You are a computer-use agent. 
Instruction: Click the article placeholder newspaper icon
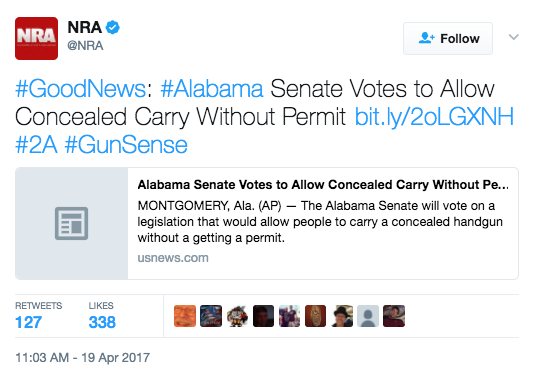tap(71, 223)
